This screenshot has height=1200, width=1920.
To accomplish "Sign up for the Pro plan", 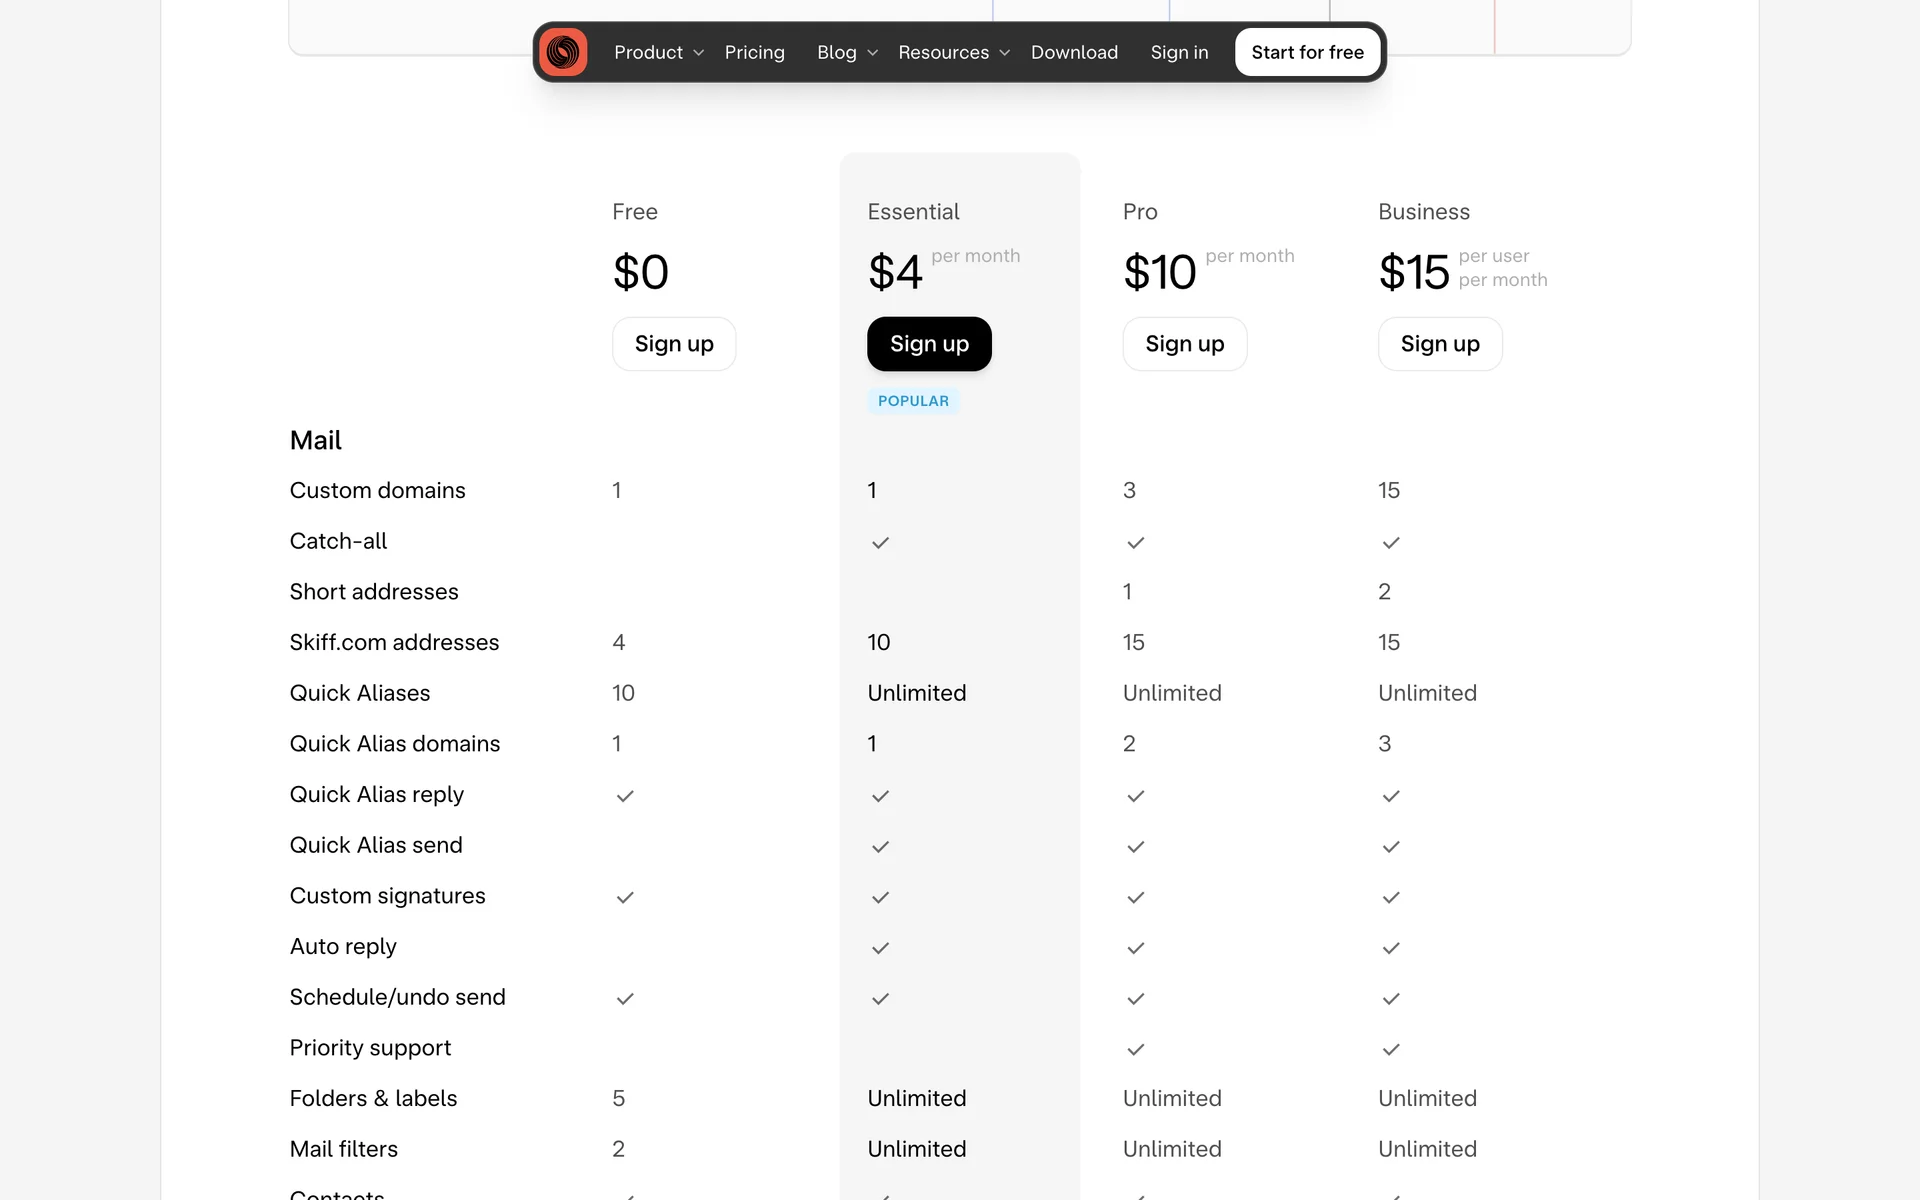I will (1184, 344).
